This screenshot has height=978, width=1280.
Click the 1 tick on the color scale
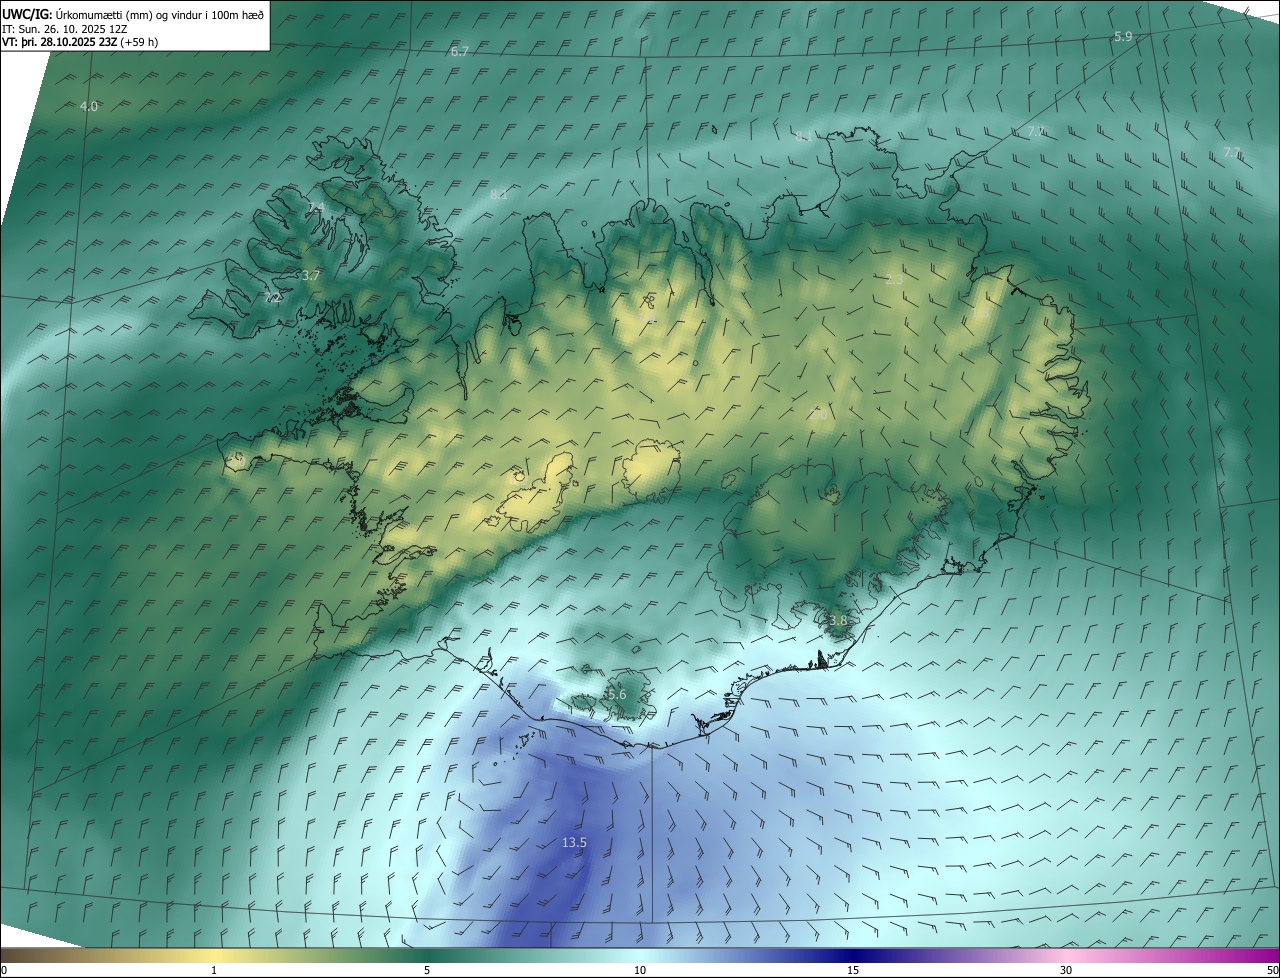214,970
